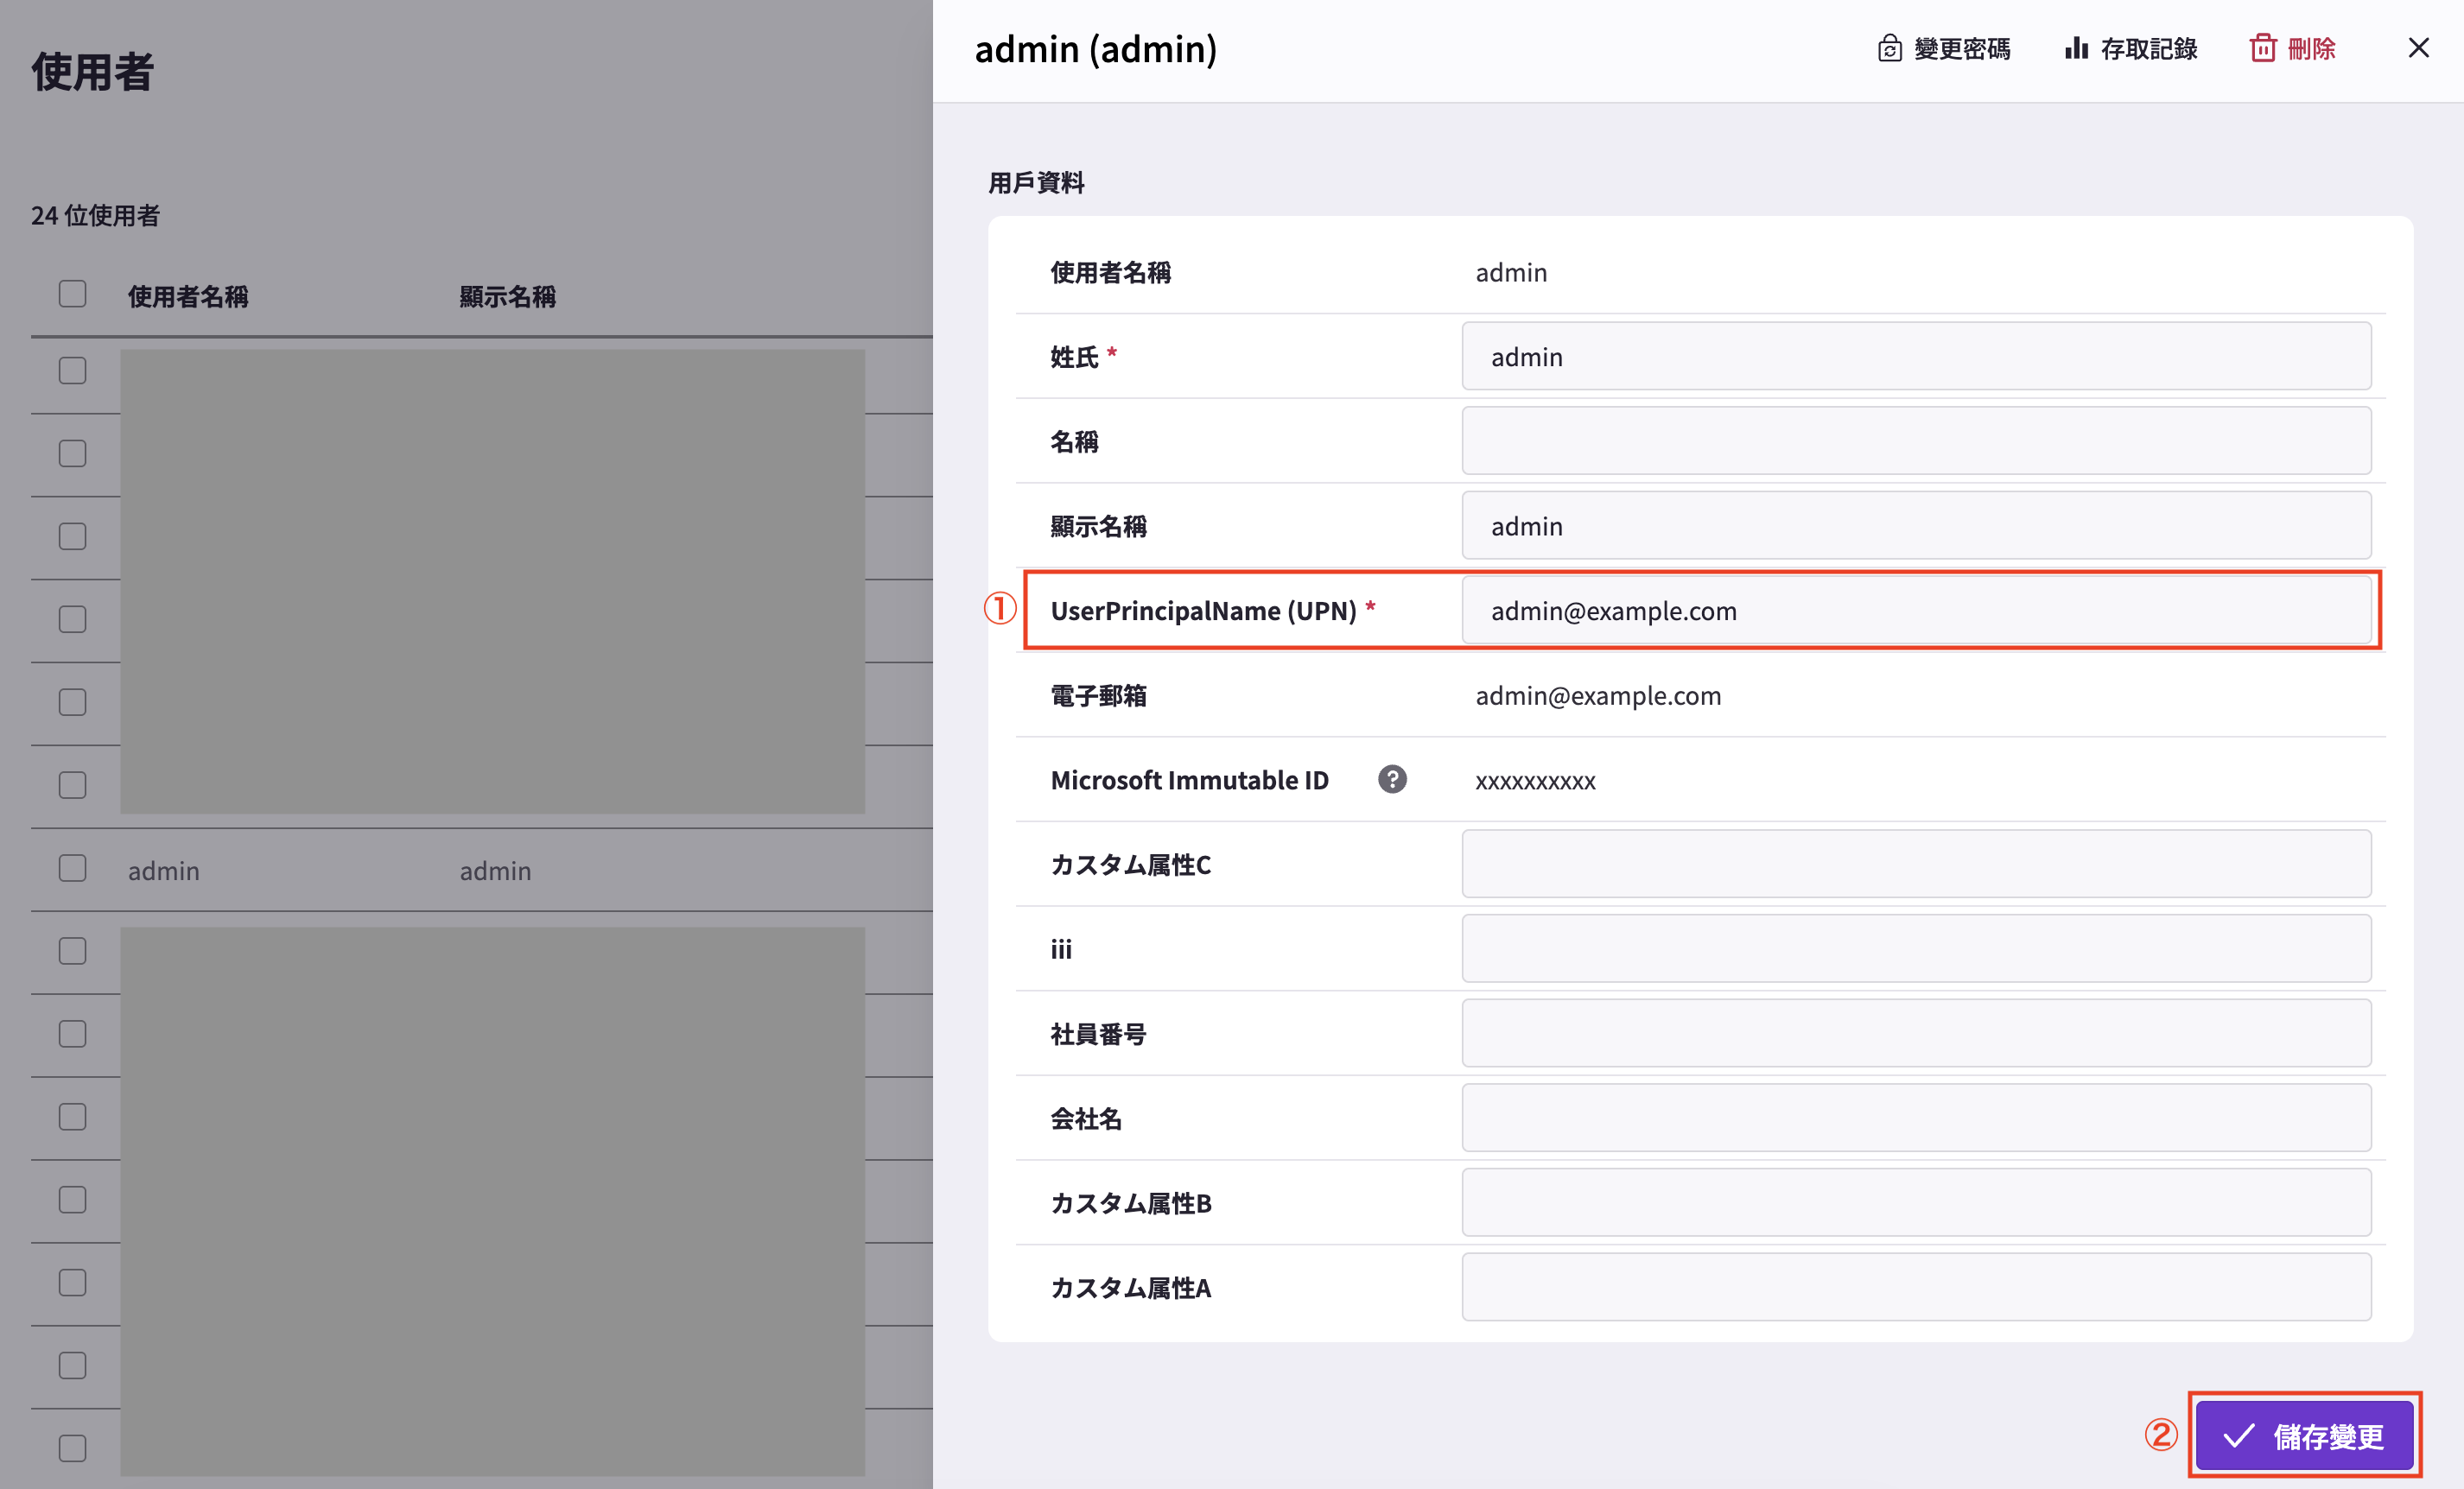Focus the カスタム属性B input field

pos(1916,1202)
